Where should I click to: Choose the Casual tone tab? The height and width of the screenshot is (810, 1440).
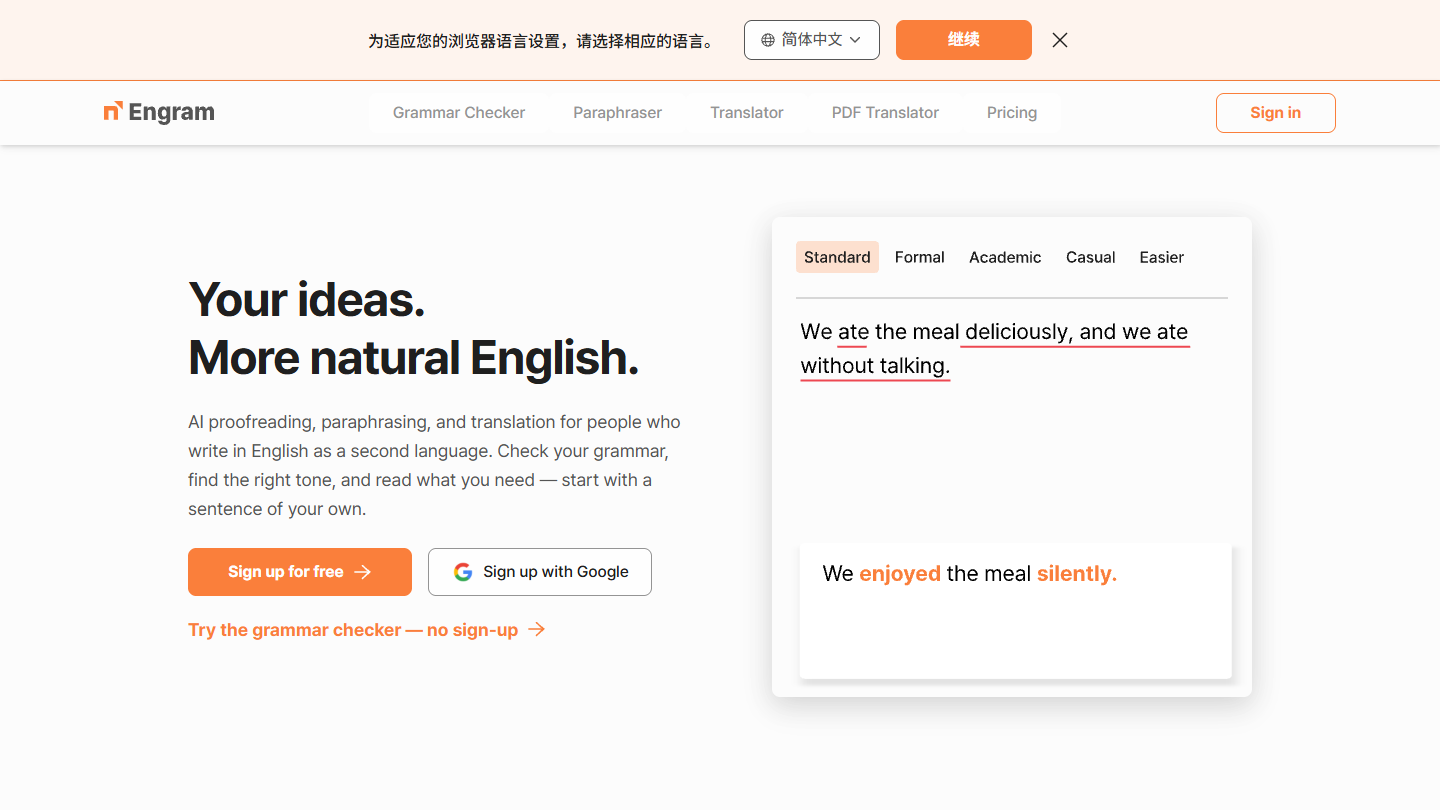[1090, 257]
